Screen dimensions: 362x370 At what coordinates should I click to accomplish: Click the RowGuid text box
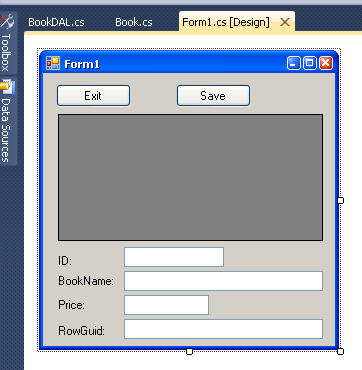coord(223,329)
